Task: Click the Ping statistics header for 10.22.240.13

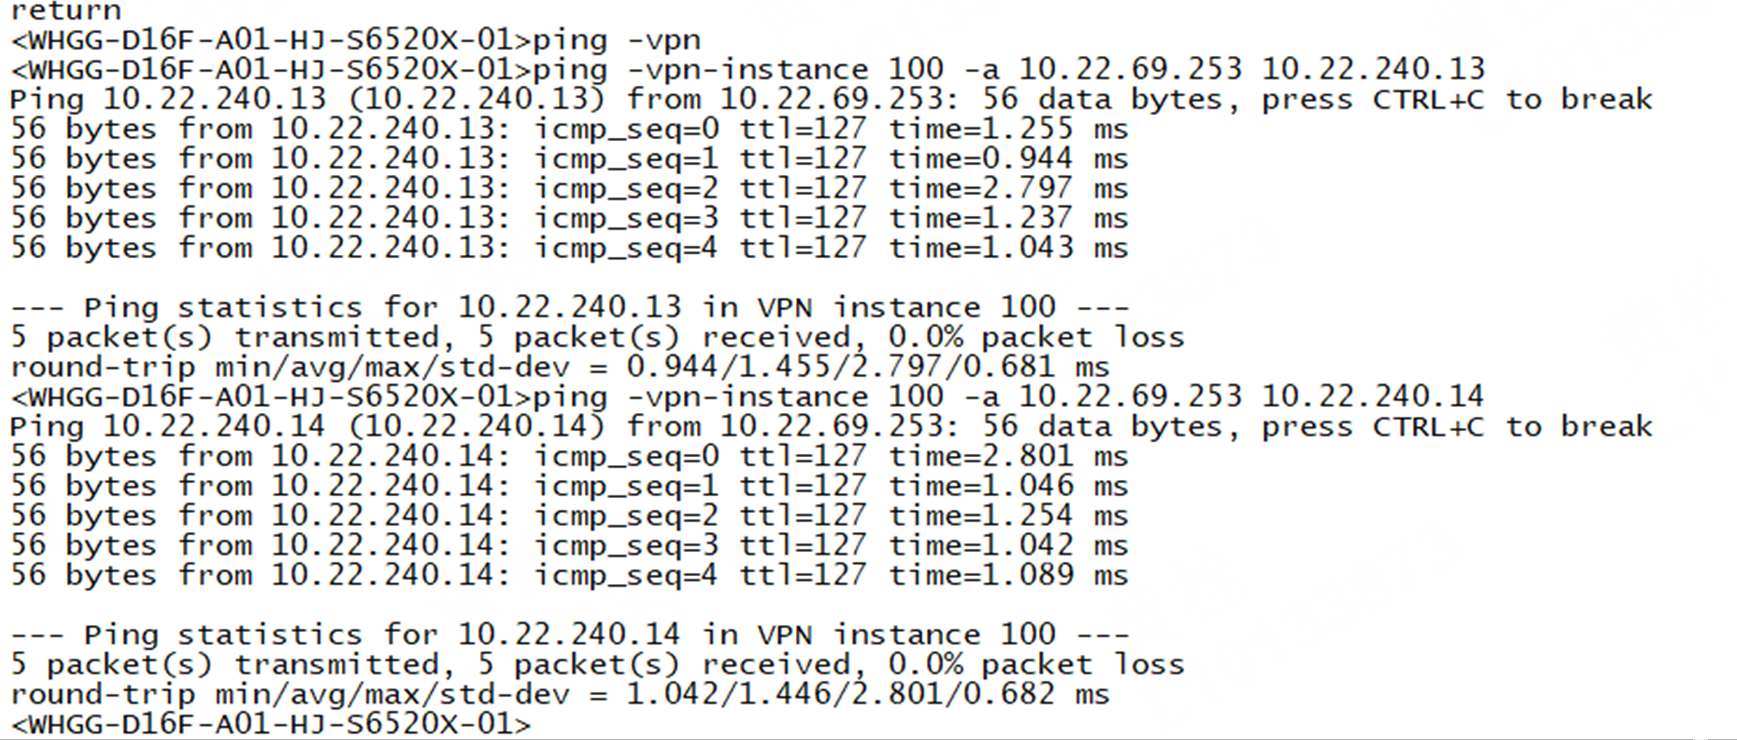Action: click(570, 308)
